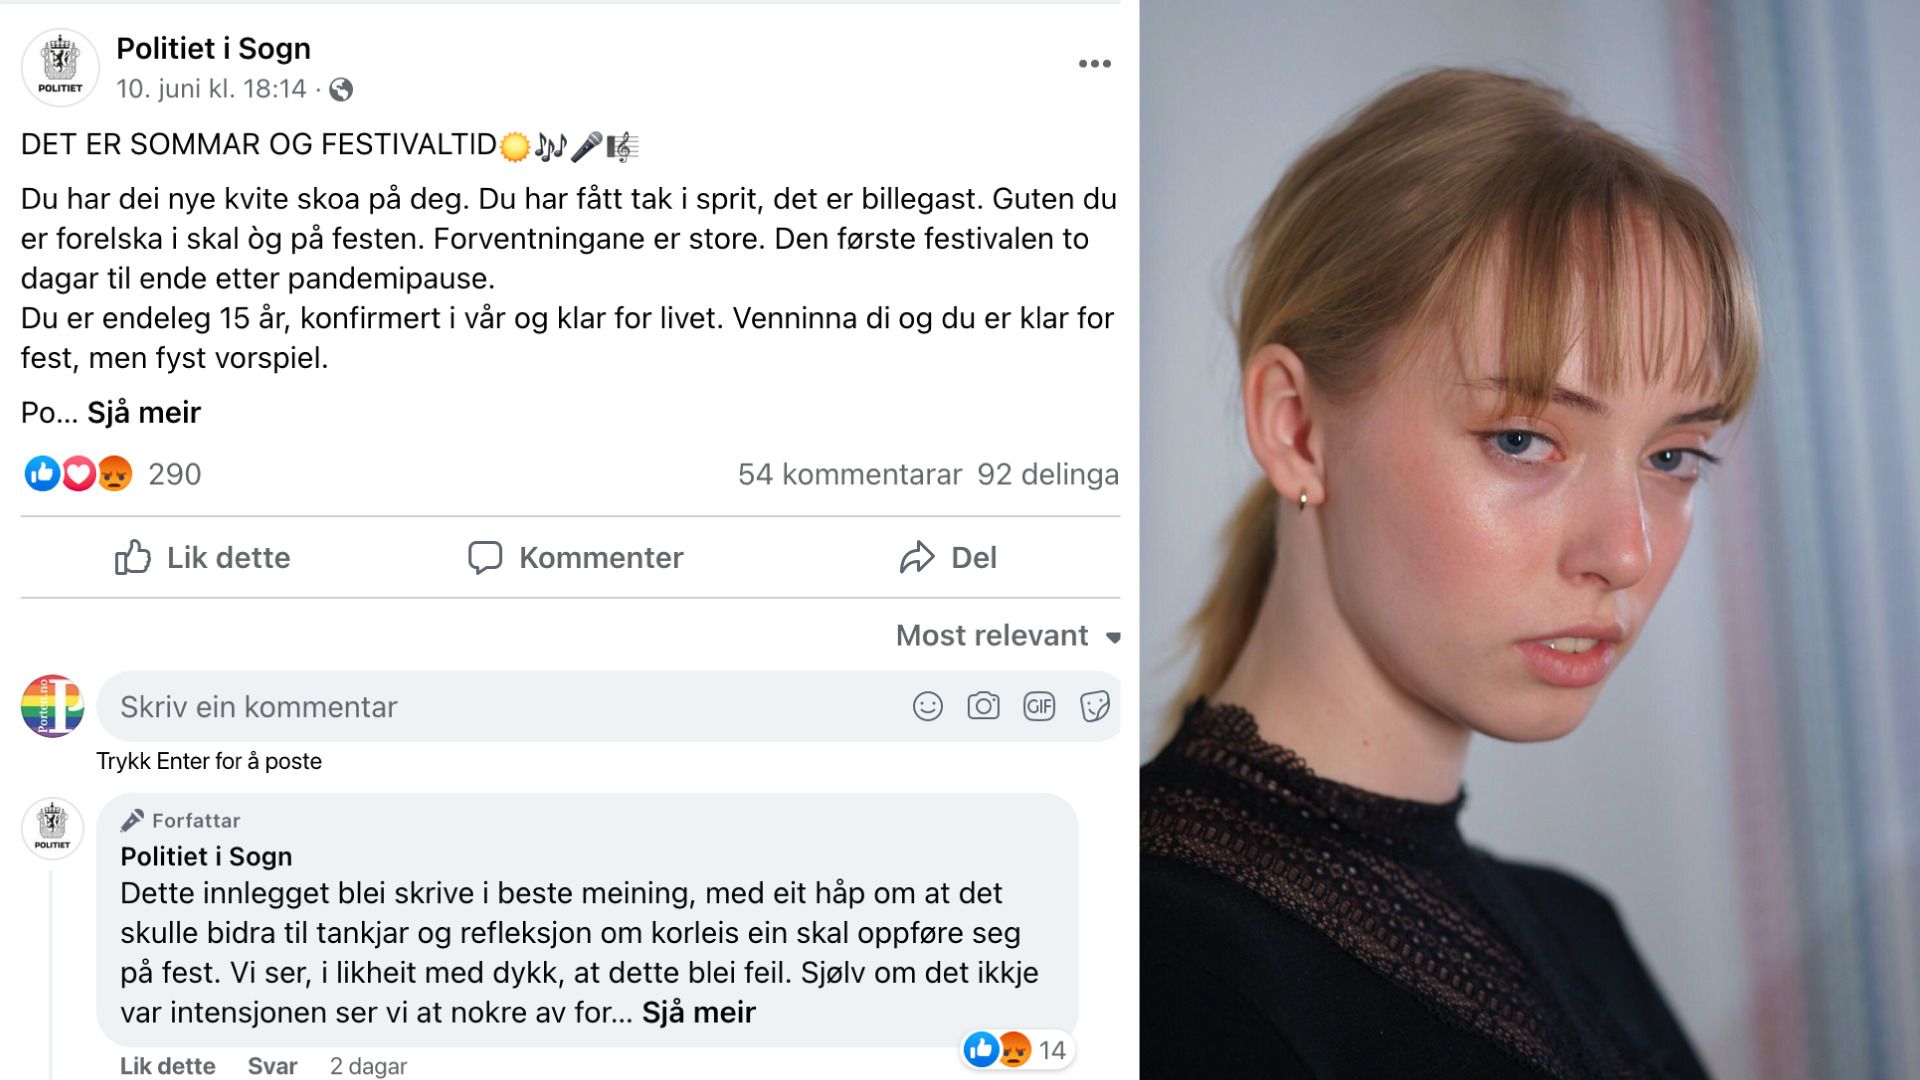Open the sticker picker icon
Screen dimensions: 1920x1080
click(1094, 707)
